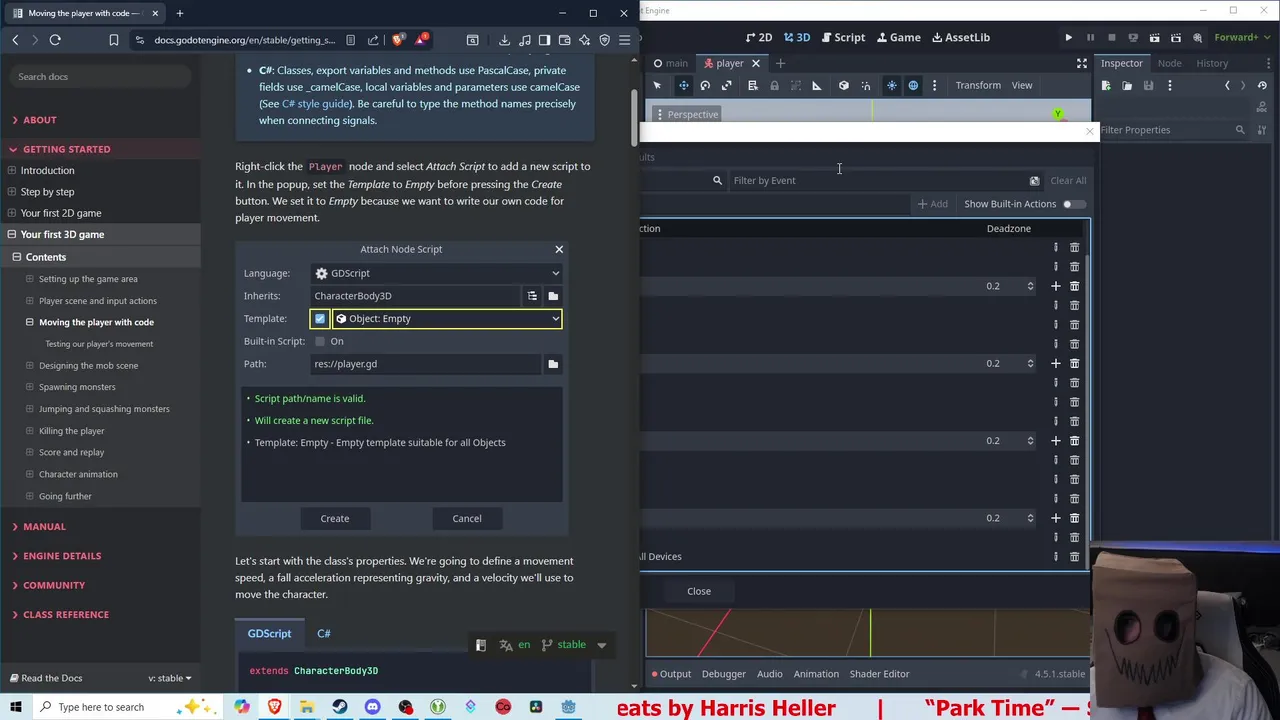Open the History dock tab

1212,63
